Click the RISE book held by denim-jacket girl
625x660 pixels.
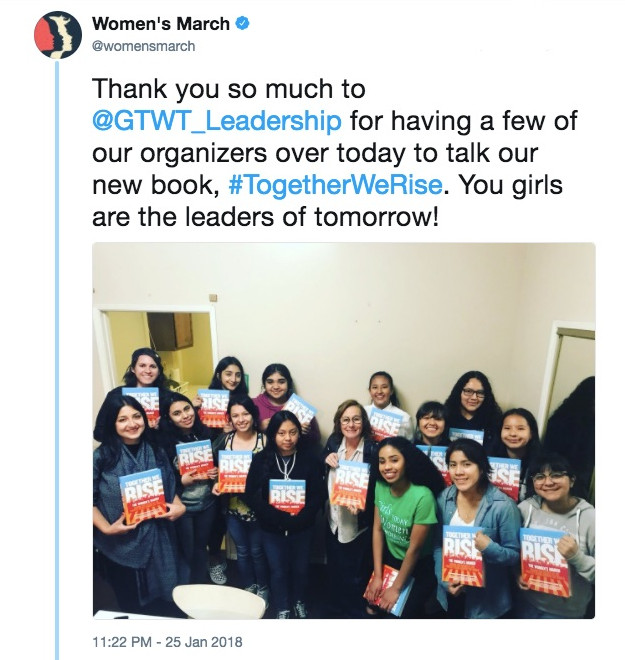(x=463, y=555)
